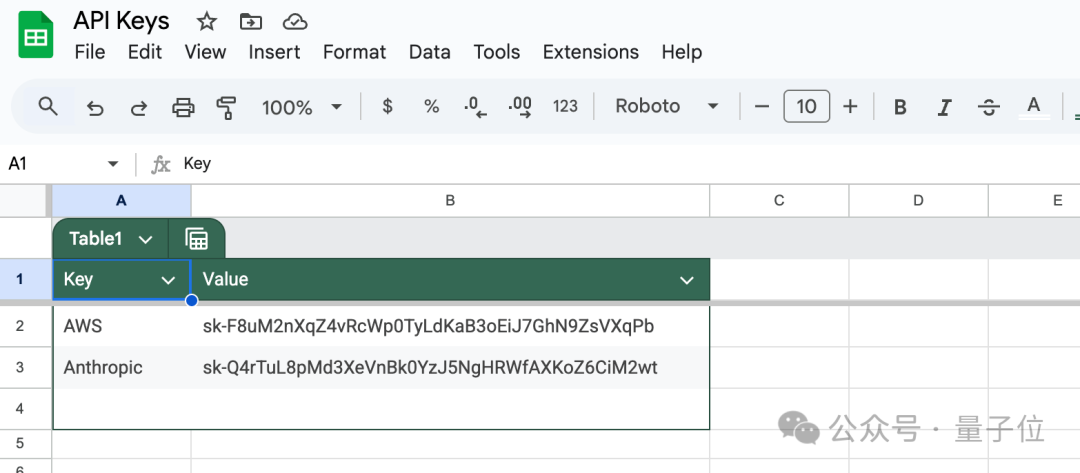Click the table calculator icon

coord(196,239)
